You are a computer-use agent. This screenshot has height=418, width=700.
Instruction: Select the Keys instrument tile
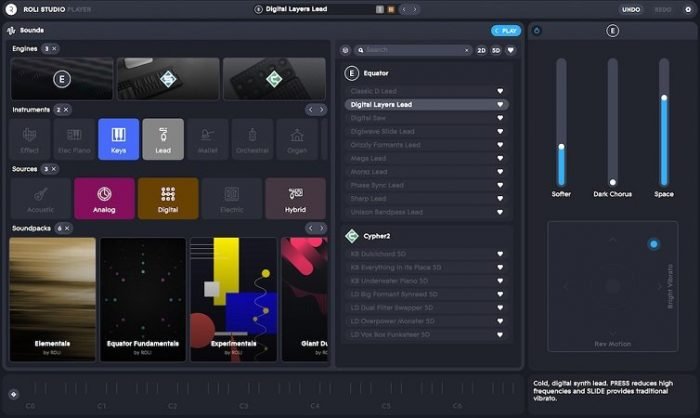[x=118, y=139]
